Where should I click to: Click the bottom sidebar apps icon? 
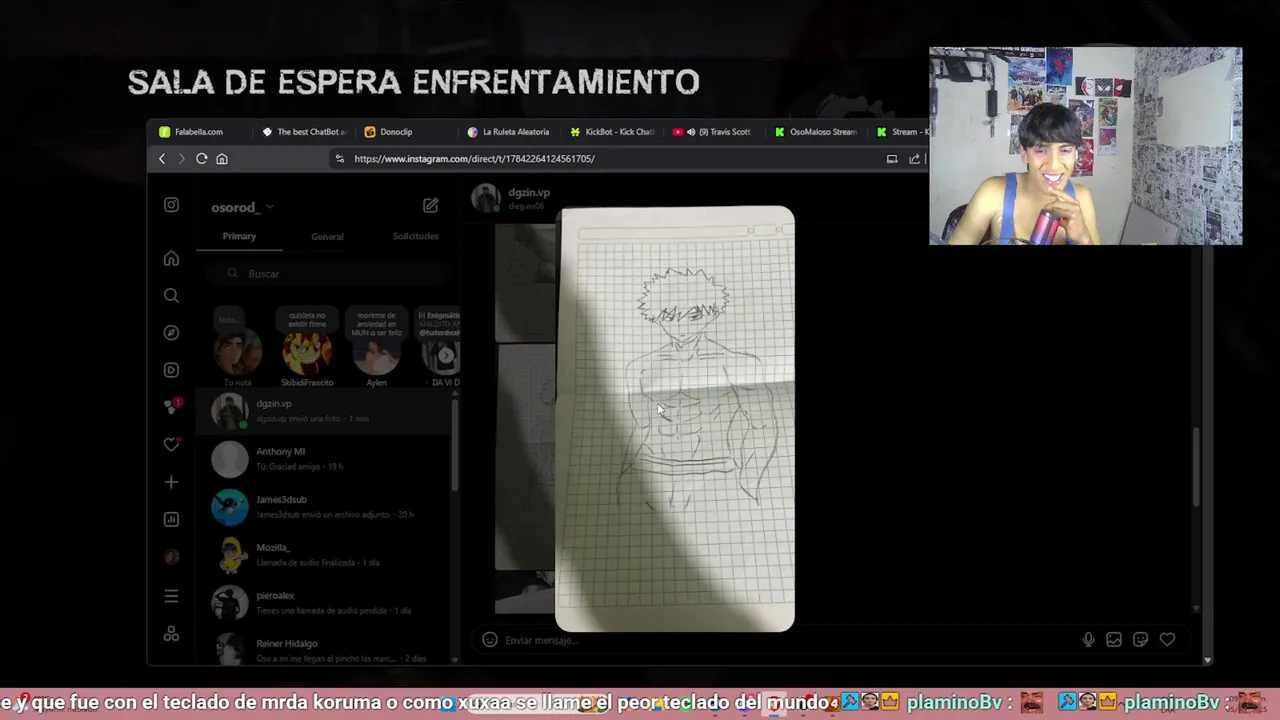(171, 634)
